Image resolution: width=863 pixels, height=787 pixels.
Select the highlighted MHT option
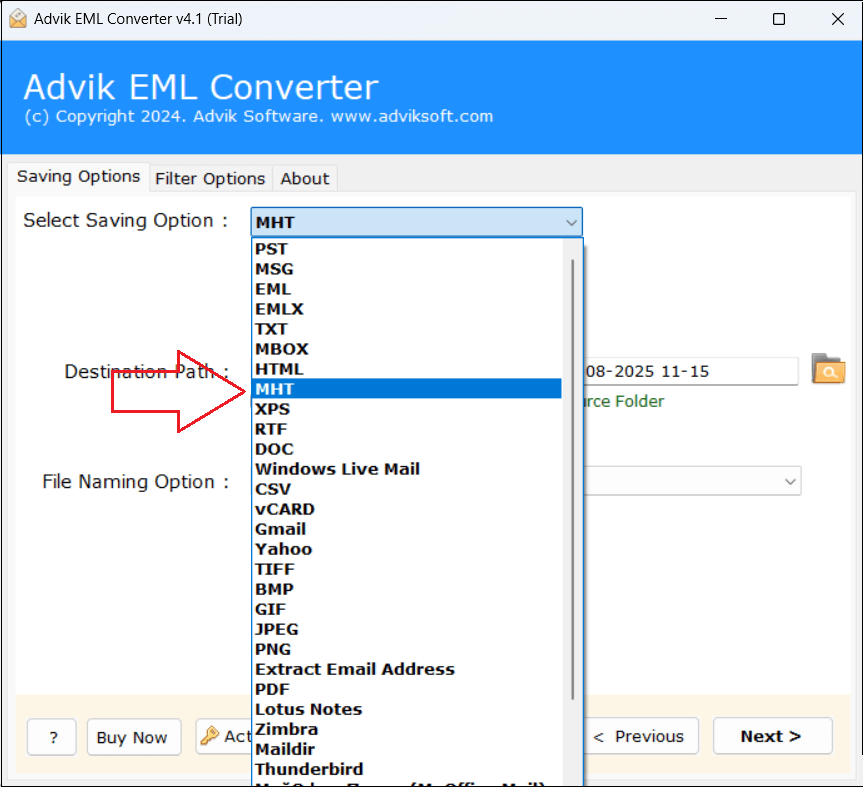[x=406, y=389]
